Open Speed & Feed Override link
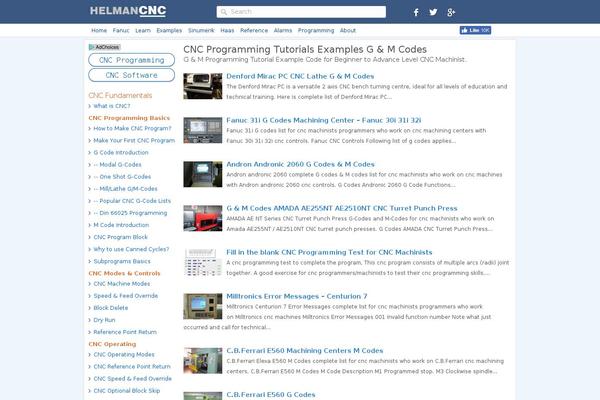The width and height of the screenshot is (600, 400). pyautogui.click(x=126, y=296)
